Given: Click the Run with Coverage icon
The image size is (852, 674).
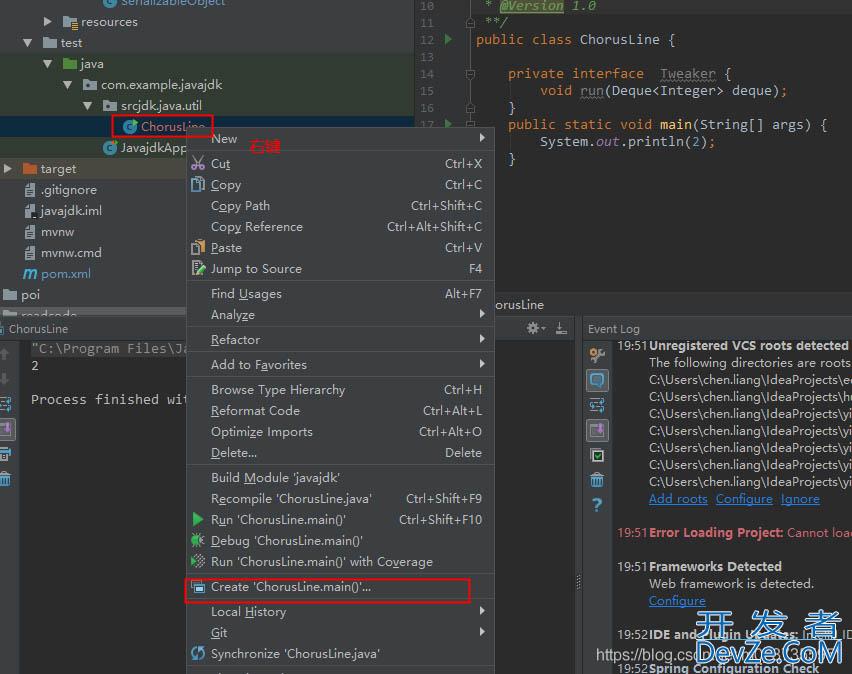Looking at the screenshot, I should [198, 561].
